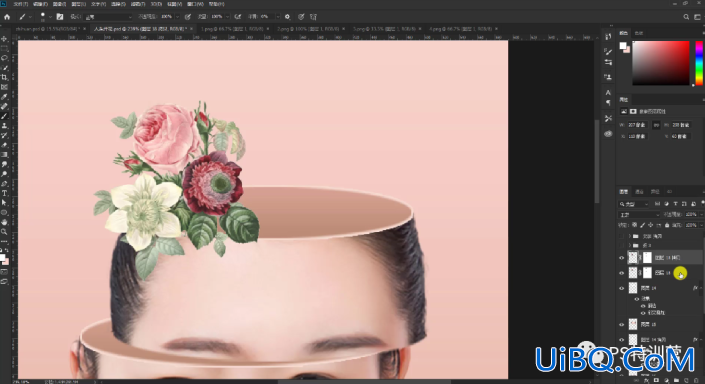The width and height of the screenshot is (705, 384).
Task: Select the Eyedropper tool
Action: tap(4, 97)
